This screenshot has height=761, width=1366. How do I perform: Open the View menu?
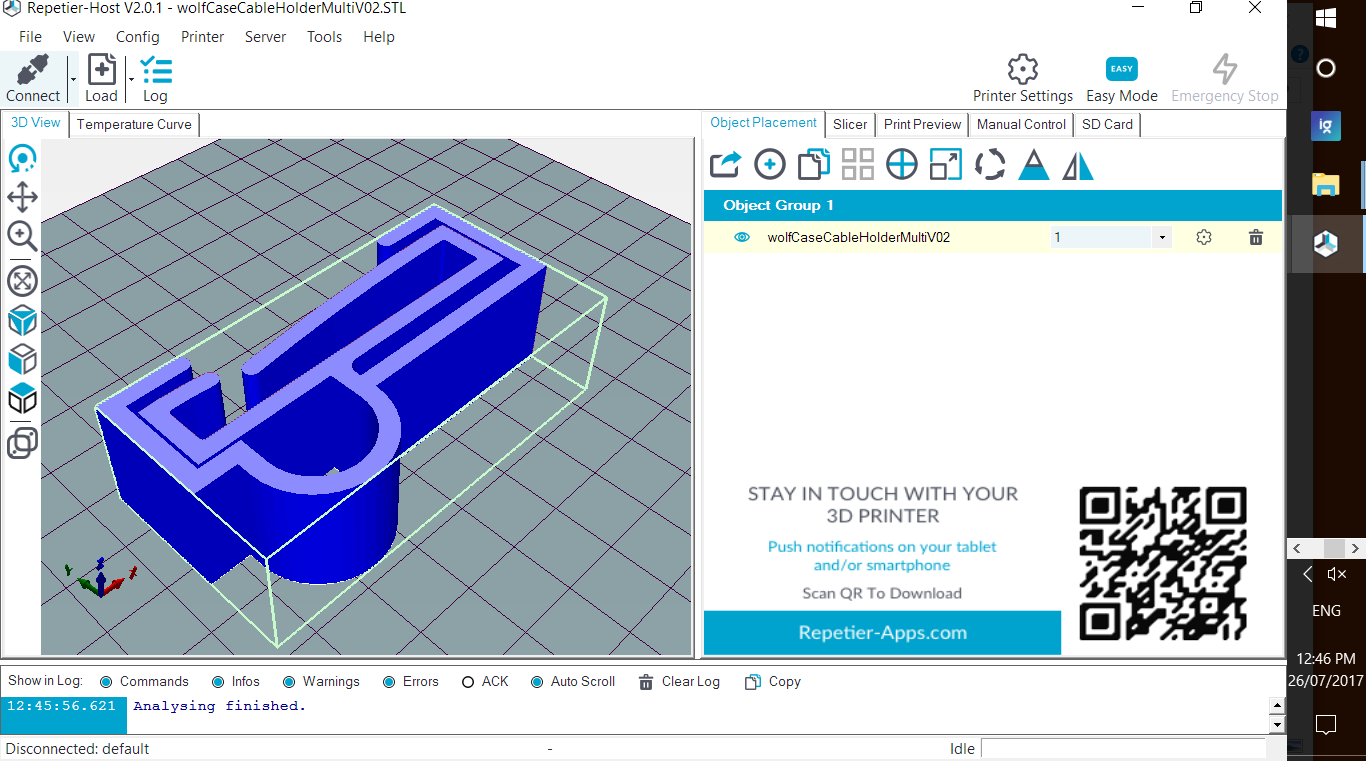point(79,37)
